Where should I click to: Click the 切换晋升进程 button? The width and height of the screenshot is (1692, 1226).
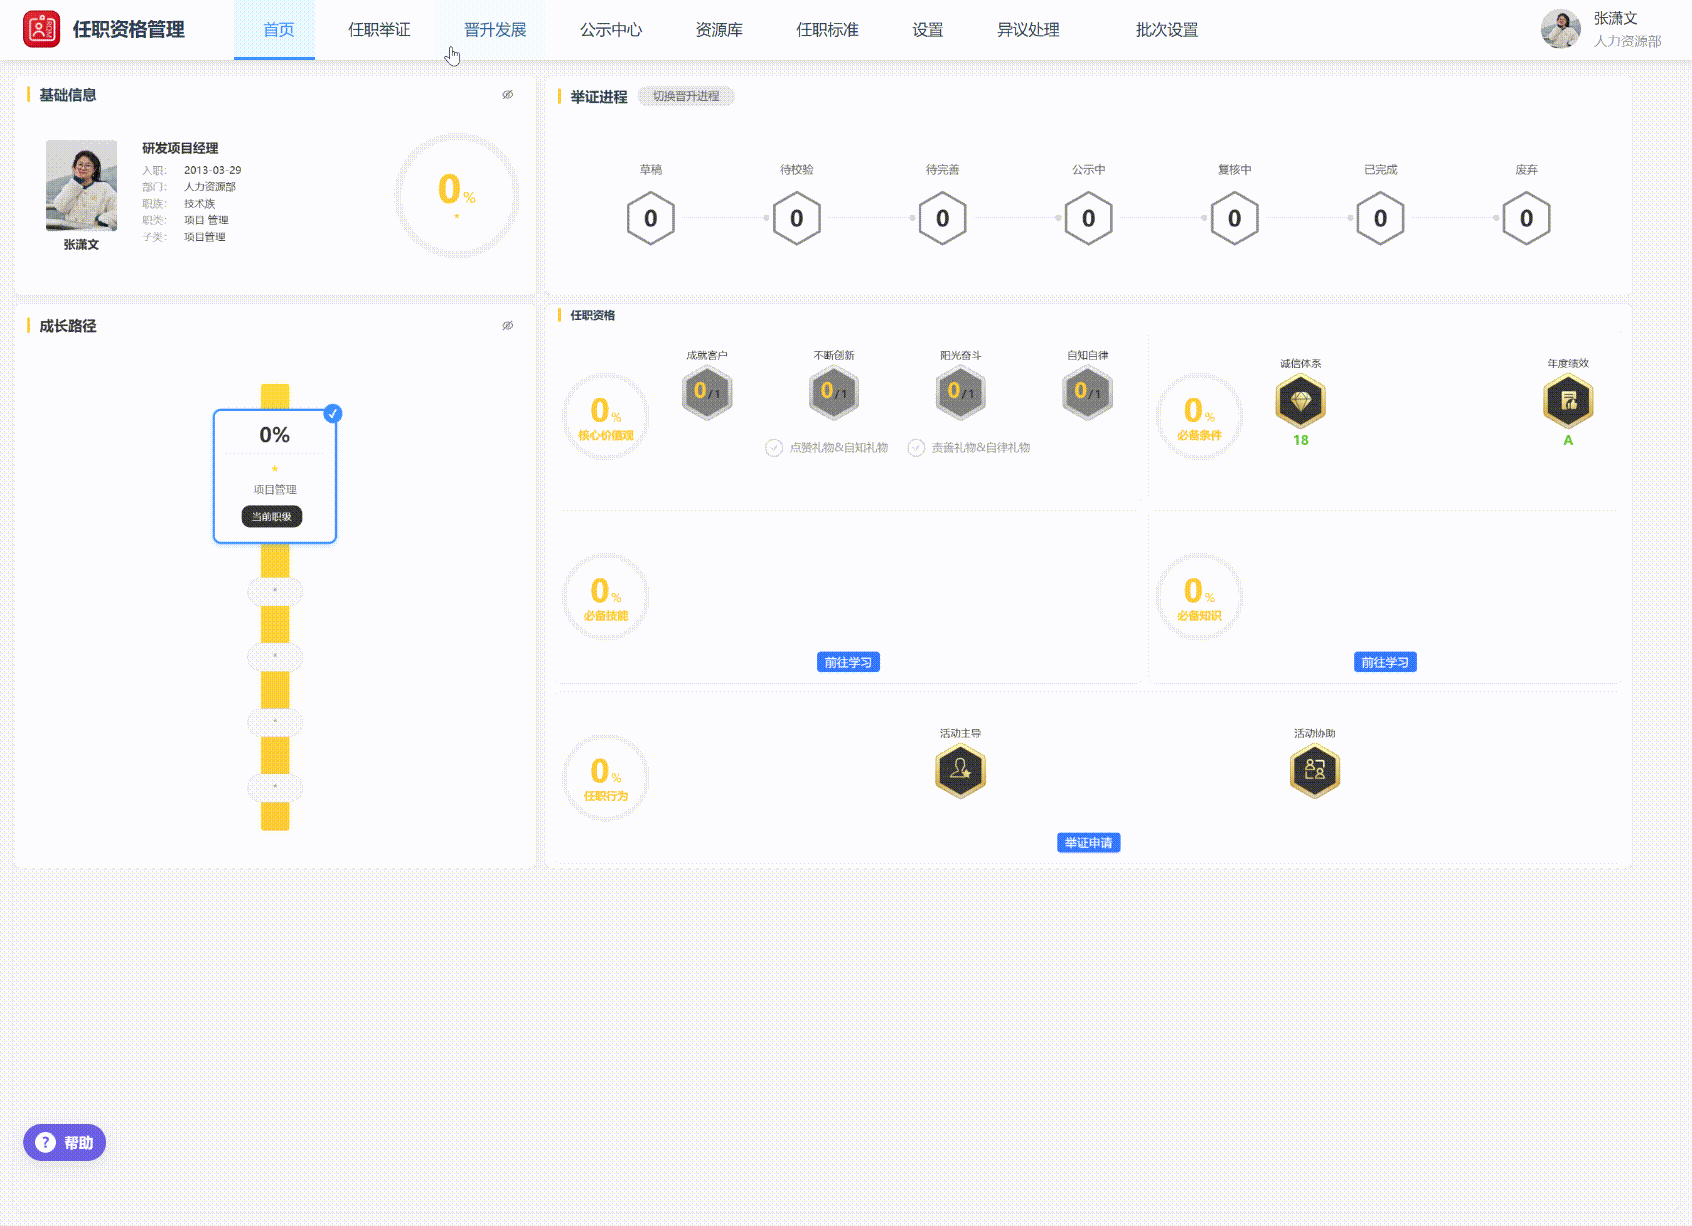point(686,96)
